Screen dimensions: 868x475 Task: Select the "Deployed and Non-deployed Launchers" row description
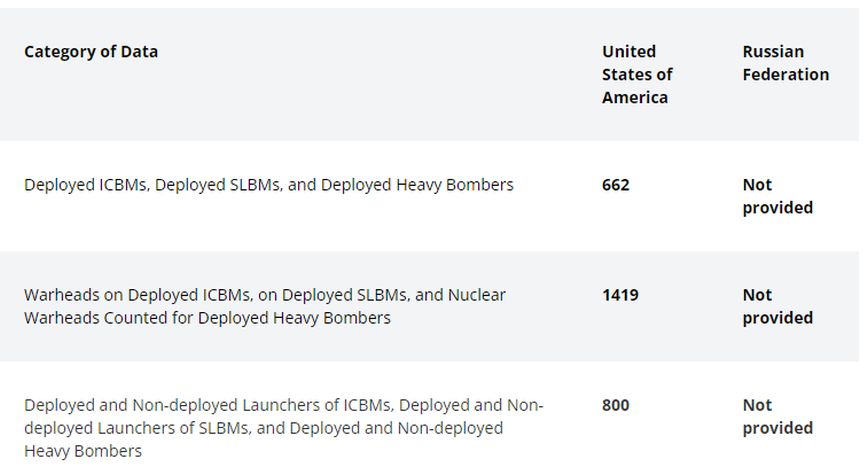click(x=283, y=428)
